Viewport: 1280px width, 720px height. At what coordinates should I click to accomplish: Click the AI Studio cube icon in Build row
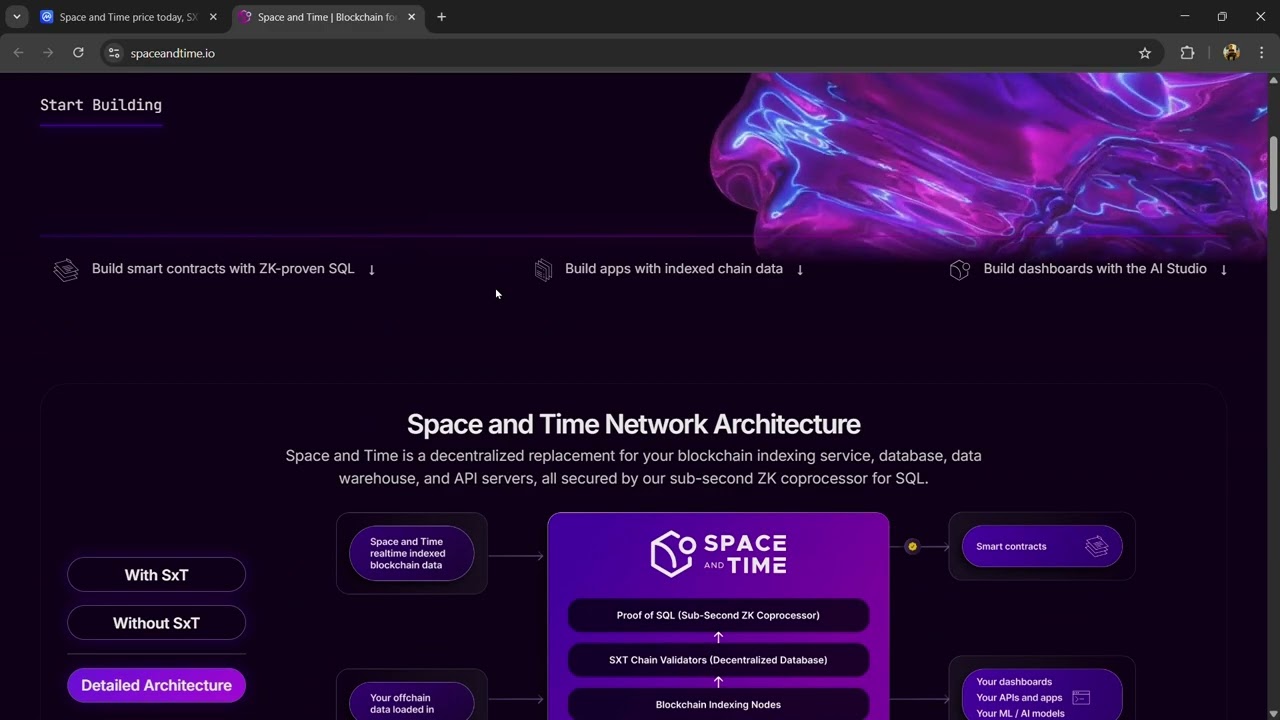[960, 270]
